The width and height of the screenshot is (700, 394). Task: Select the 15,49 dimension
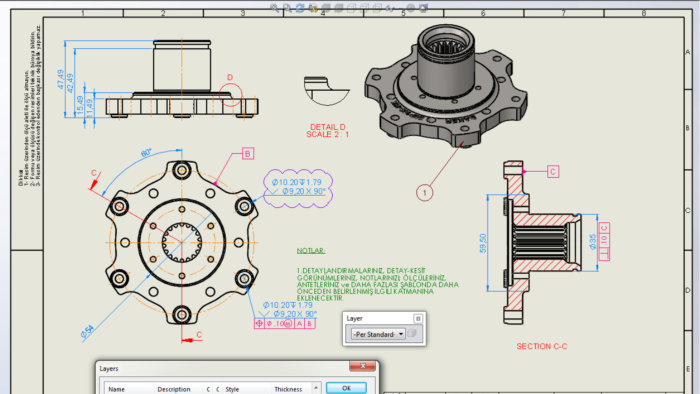point(80,106)
